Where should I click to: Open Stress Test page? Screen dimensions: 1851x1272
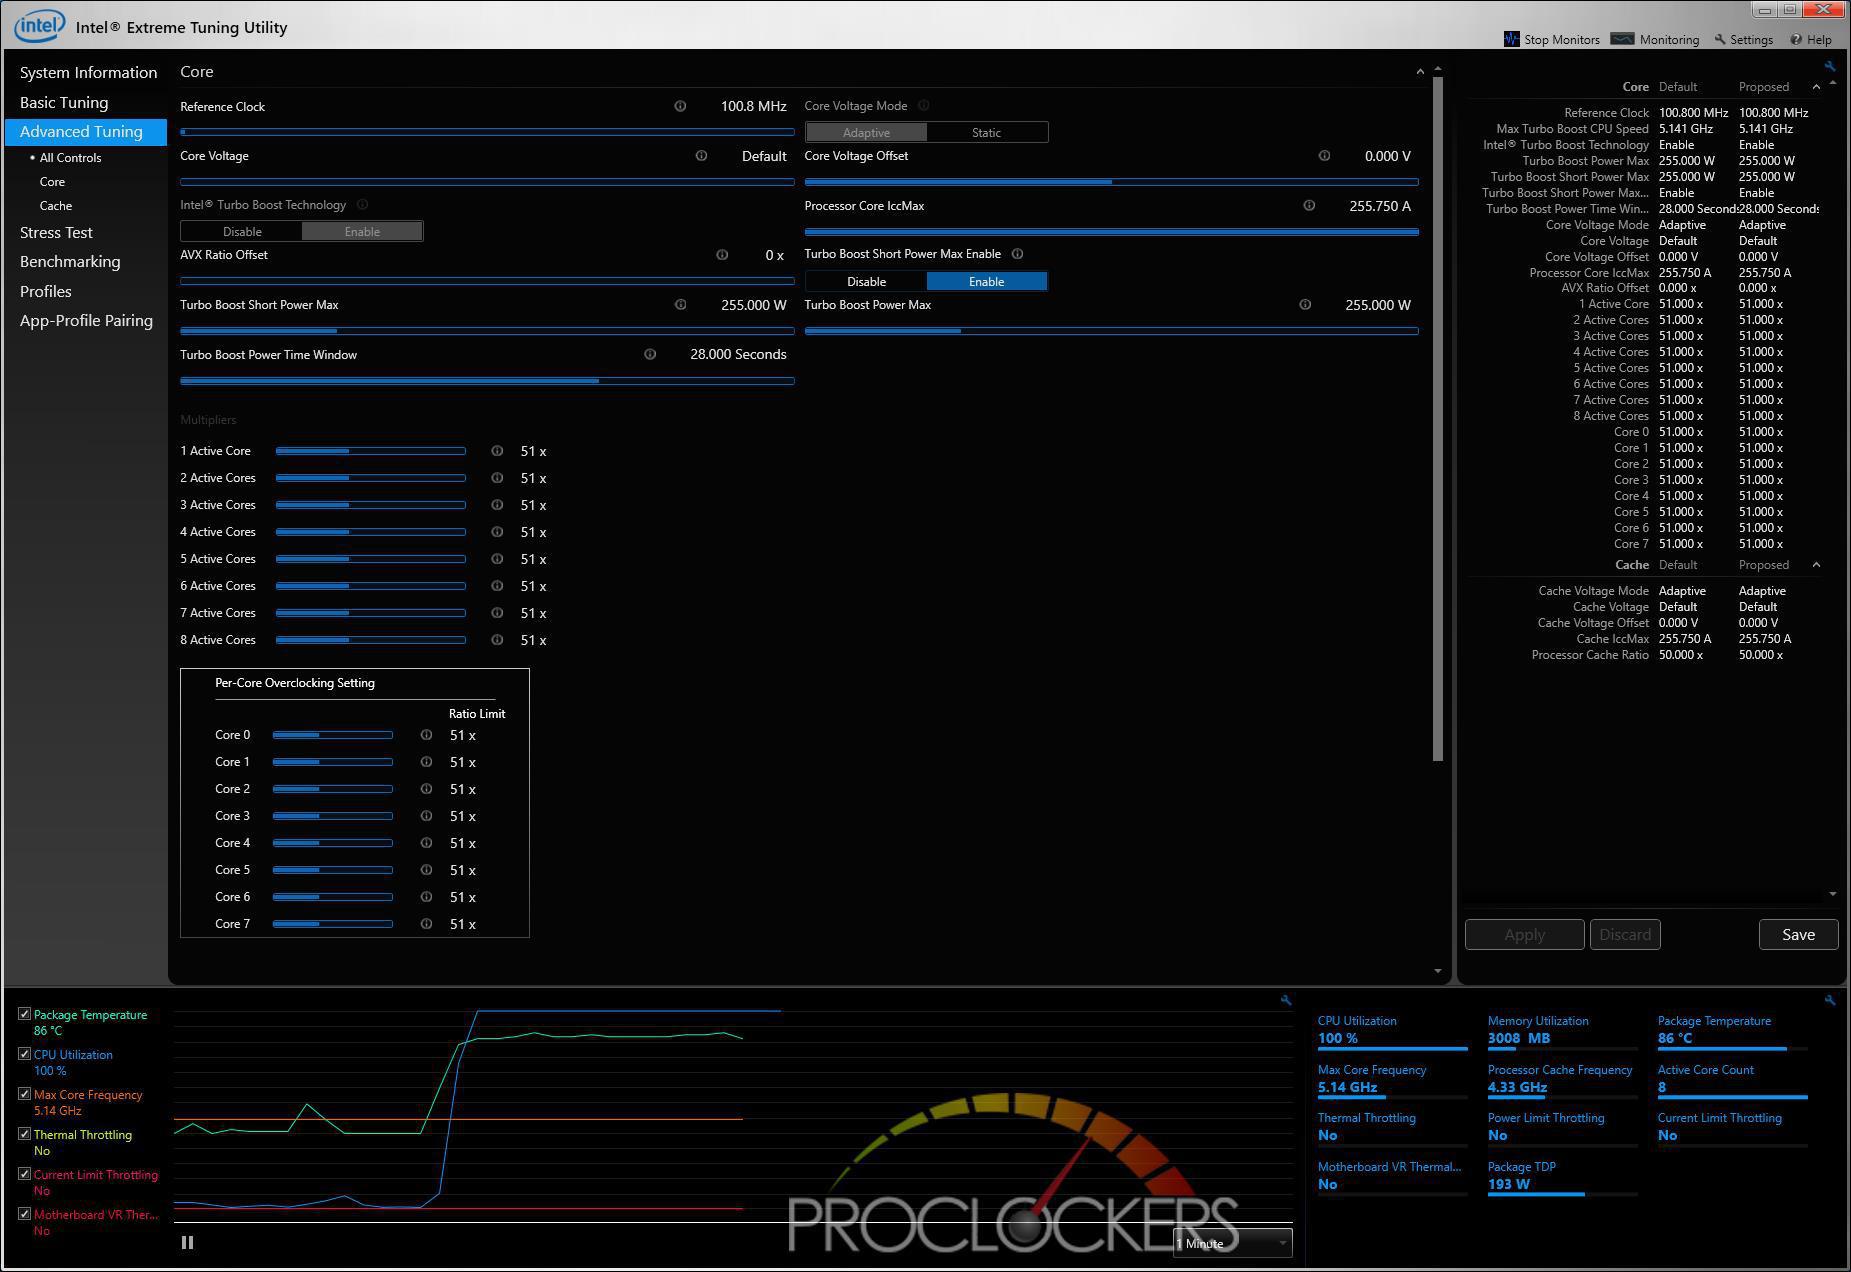(56, 232)
